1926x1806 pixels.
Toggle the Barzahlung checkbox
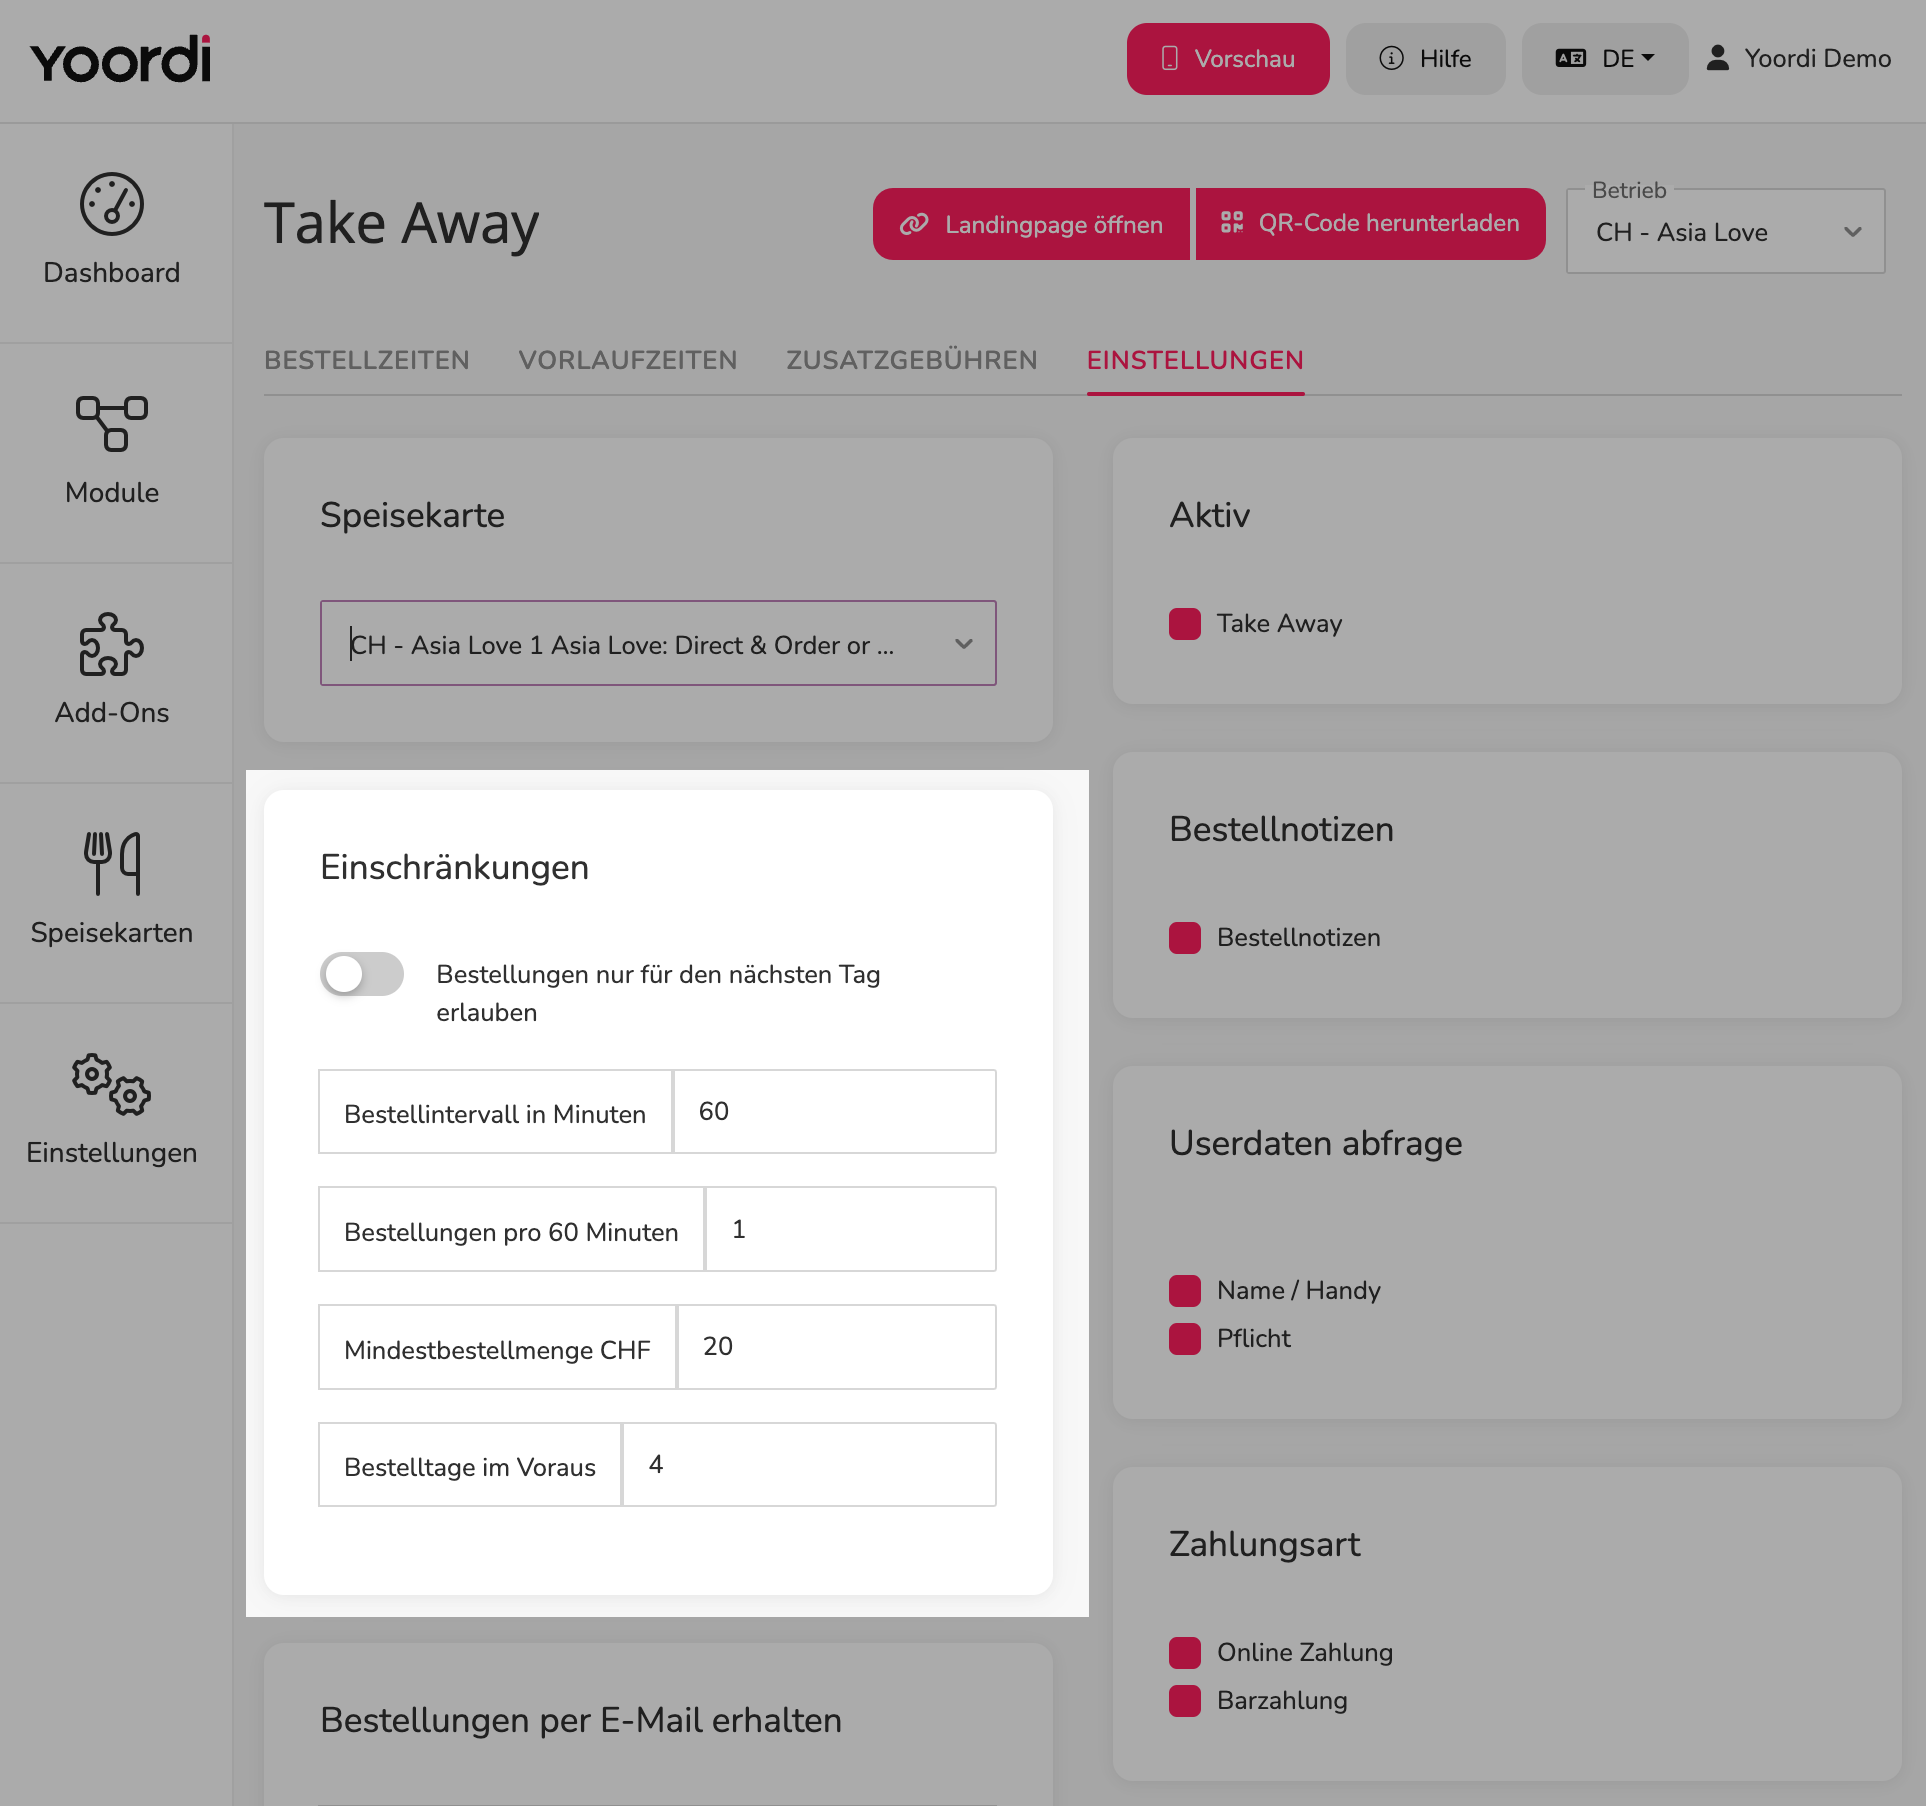[x=1185, y=1701]
